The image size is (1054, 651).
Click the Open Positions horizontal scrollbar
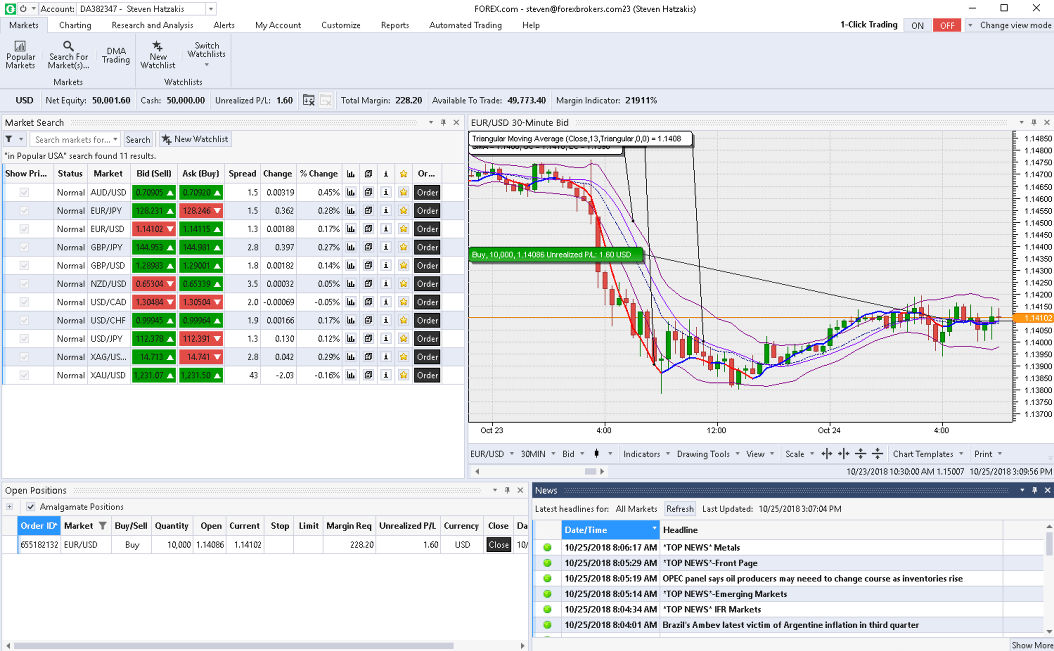(x=233, y=646)
